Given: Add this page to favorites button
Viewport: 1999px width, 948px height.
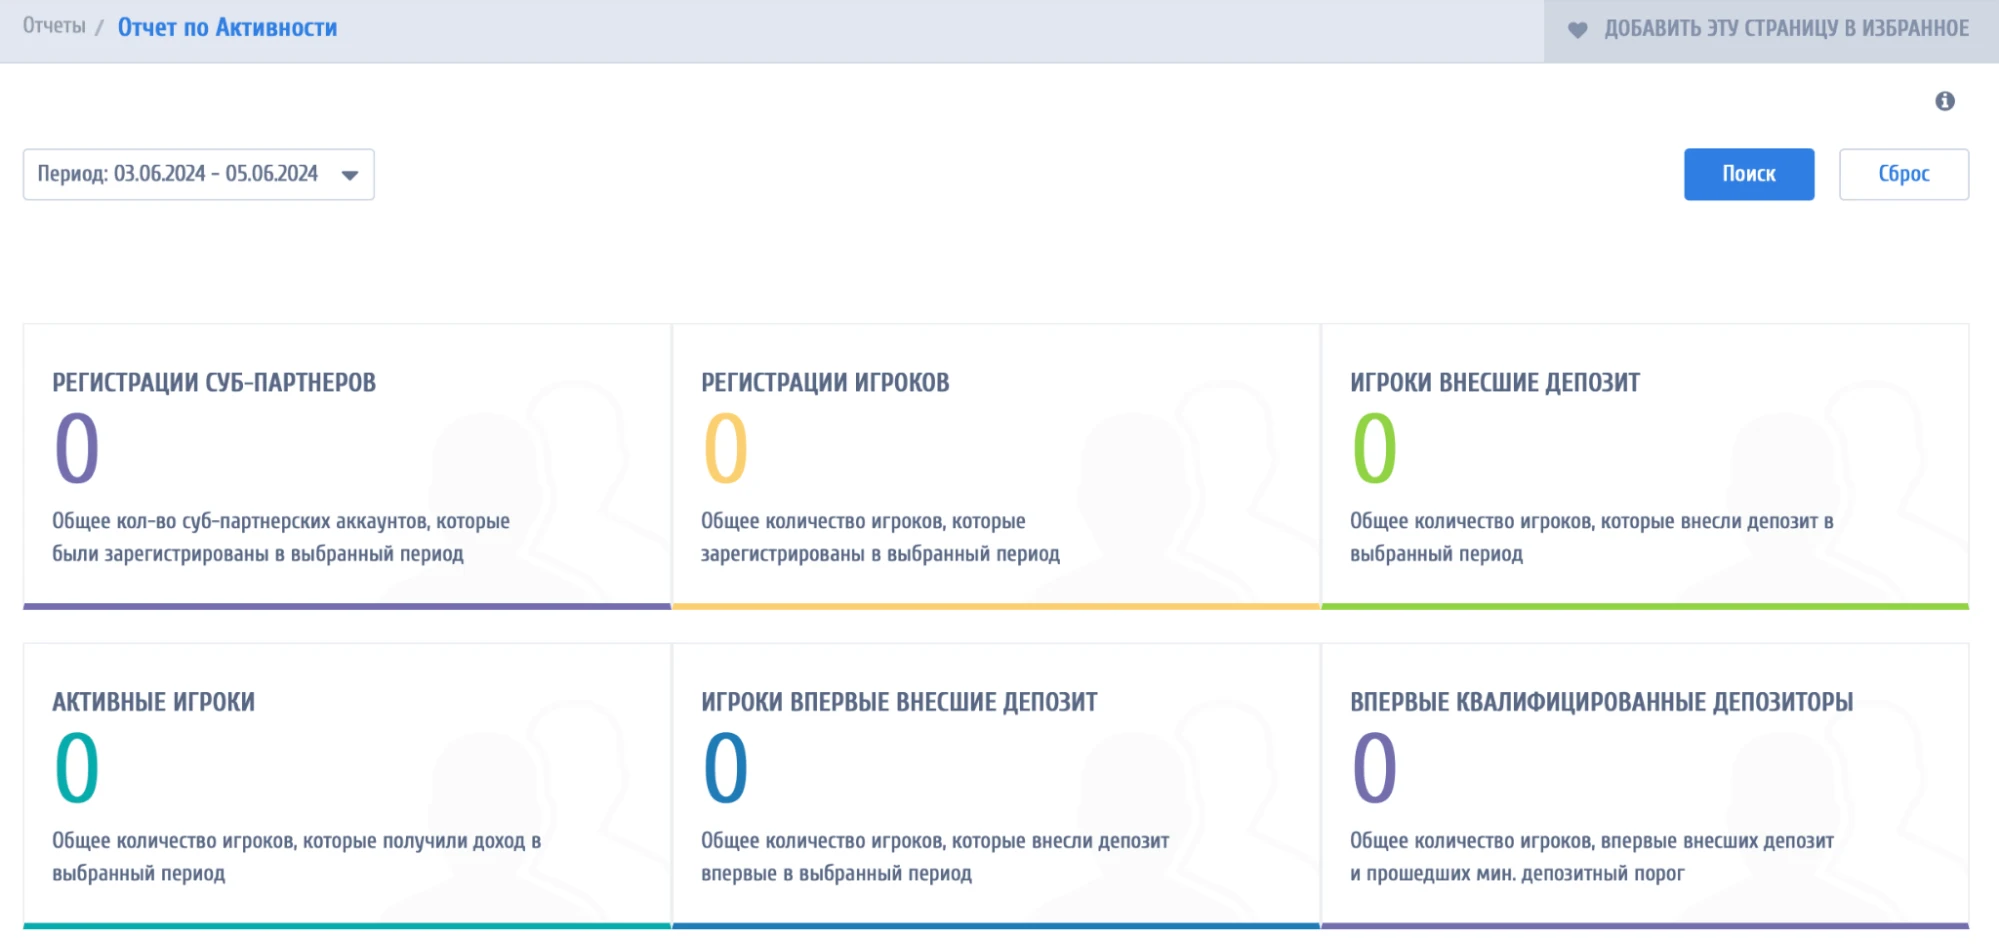Looking at the screenshot, I should [1771, 30].
